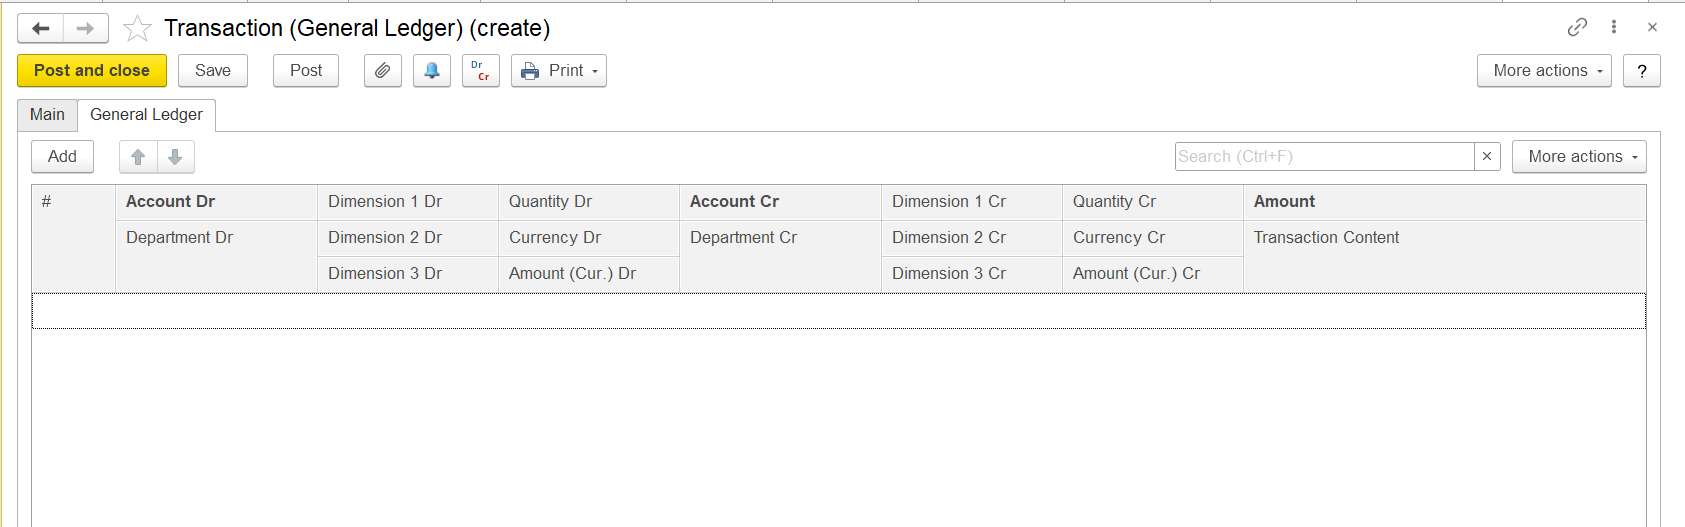Screen dimensions: 1685x527
Task: Open the kebab options menu
Action: [x=1614, y=27]
